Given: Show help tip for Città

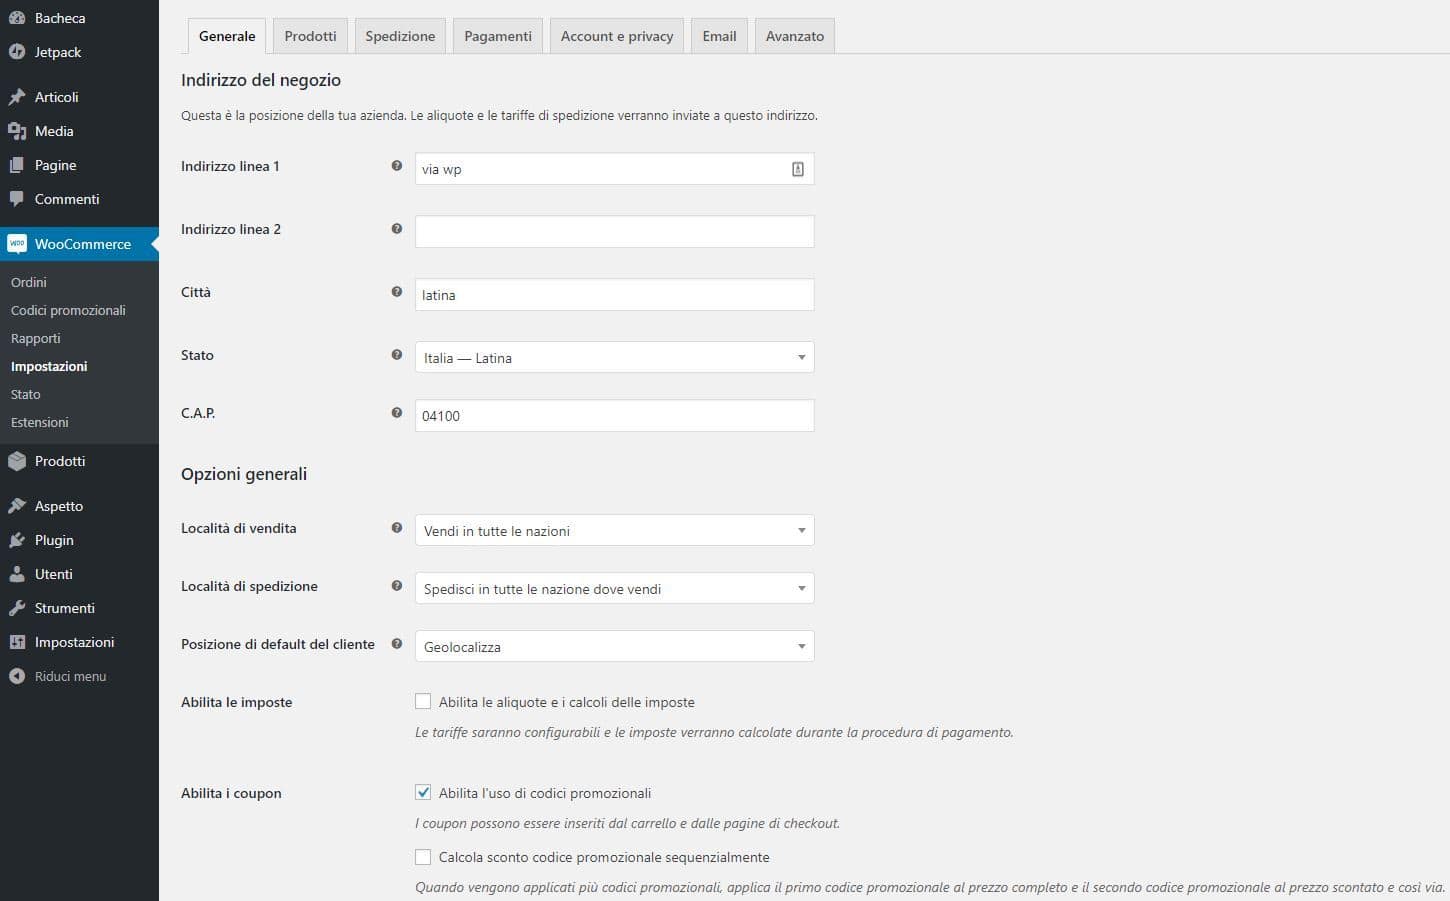Looking at the screenshot, I should click(397, 292).
